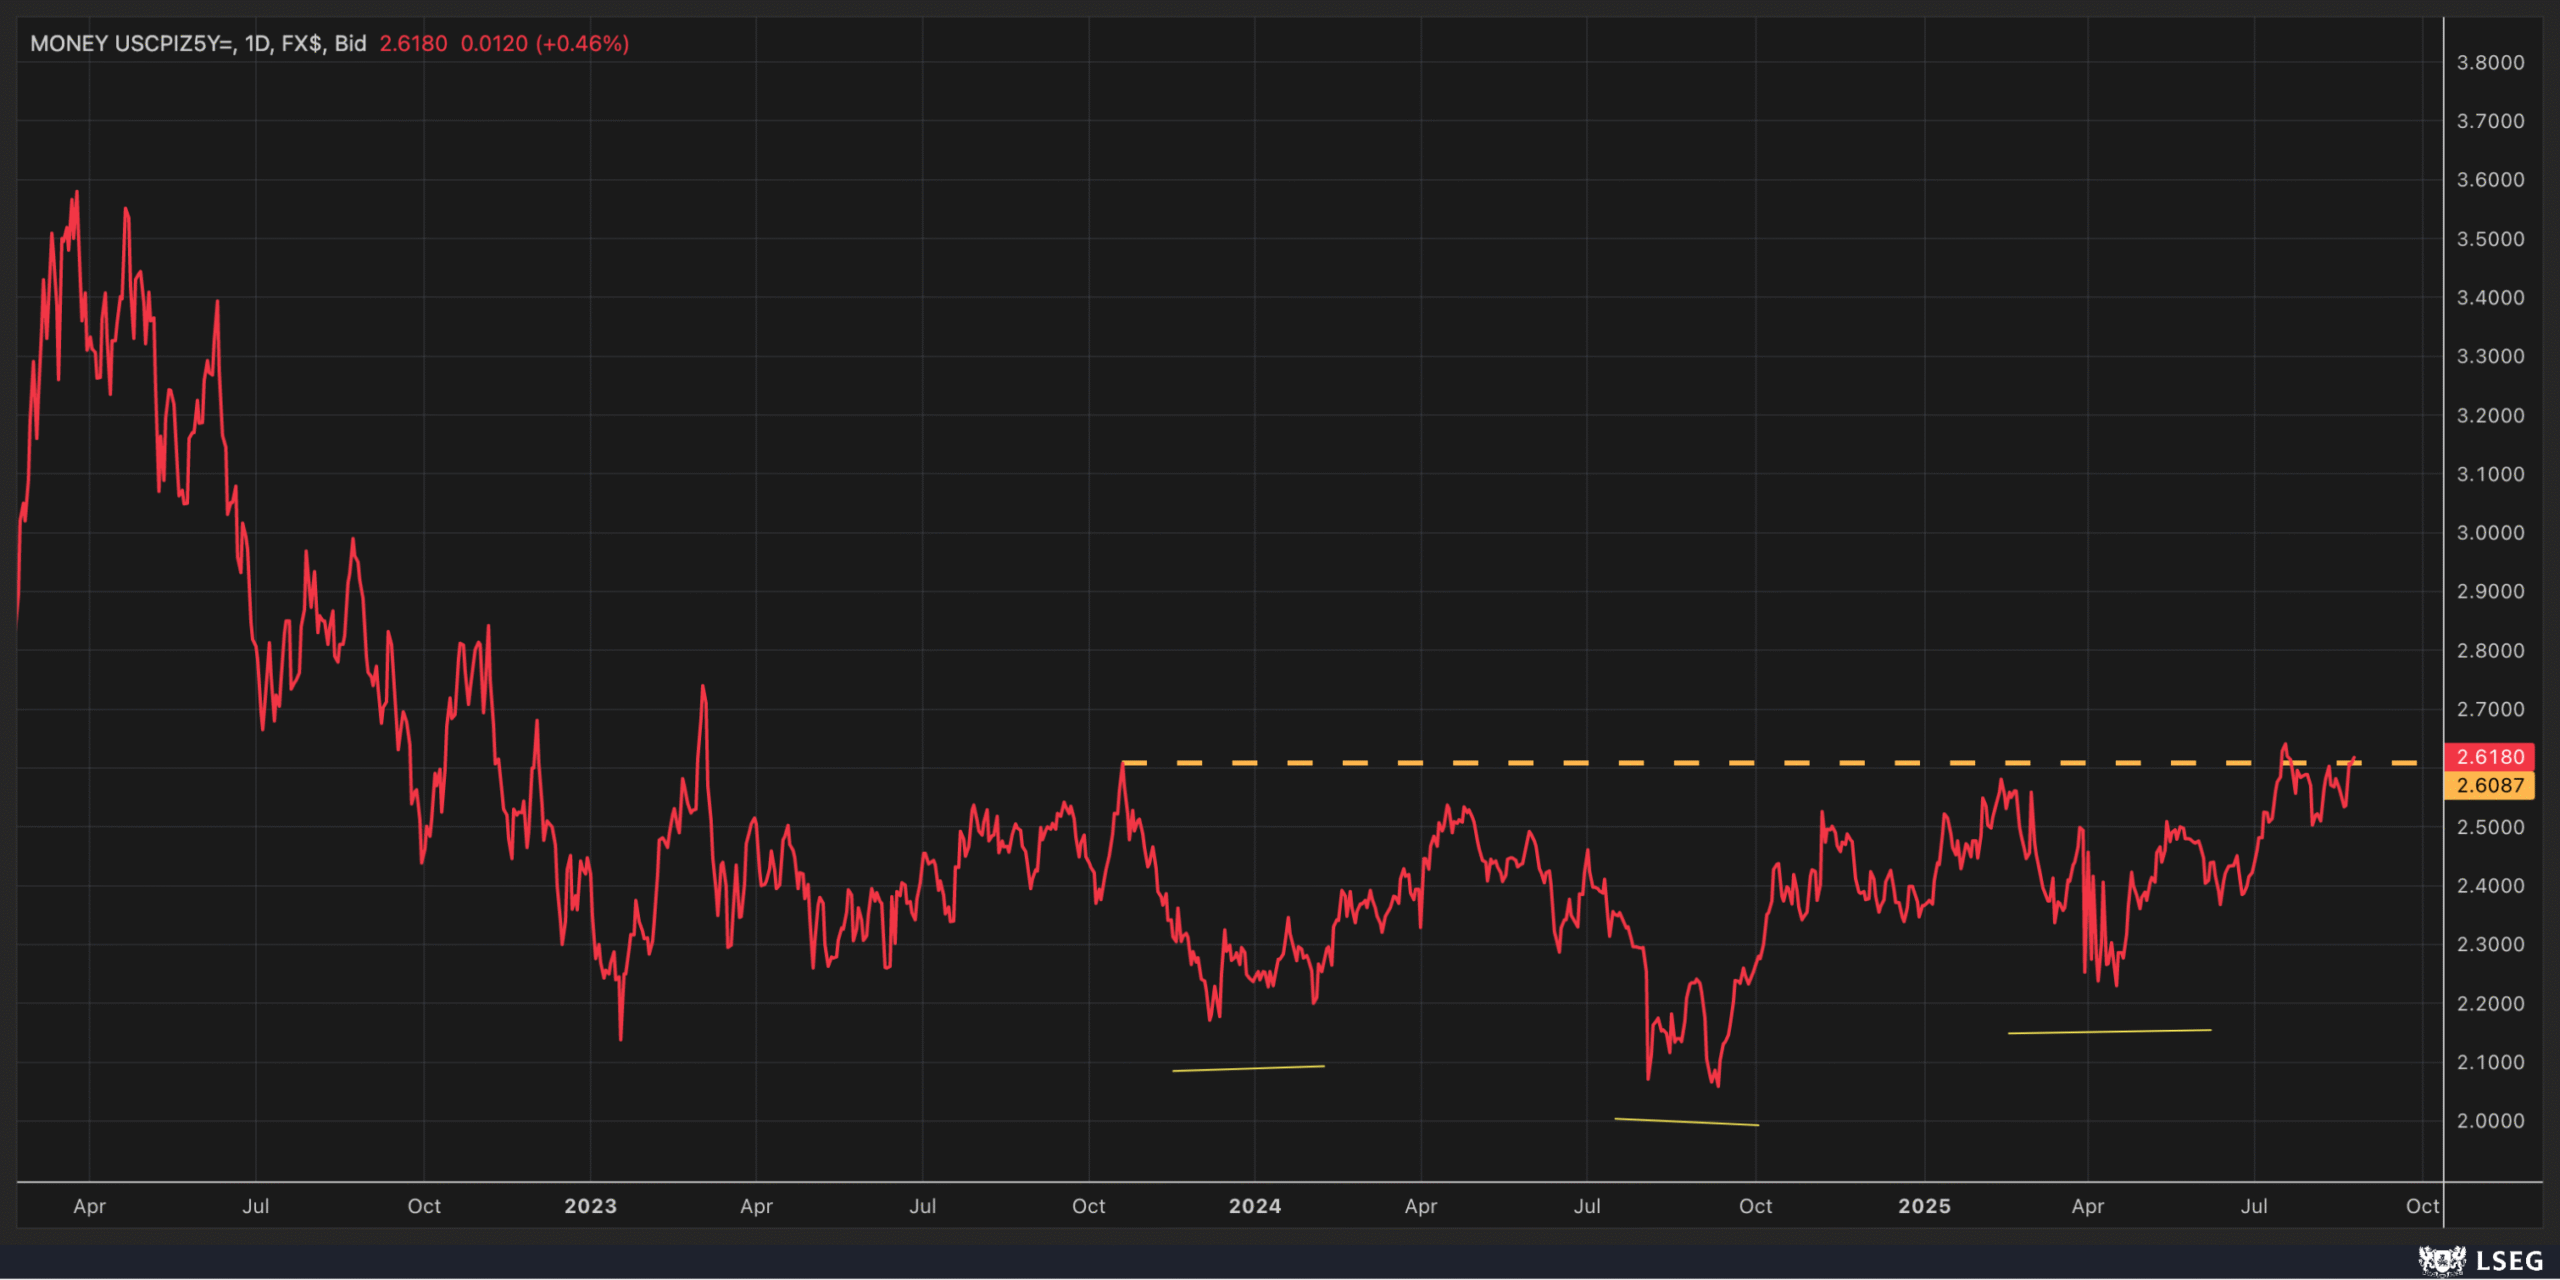2560x1280 pixels.
Task: Click the 2.5000 price axis label
Action: [2490, 827]
